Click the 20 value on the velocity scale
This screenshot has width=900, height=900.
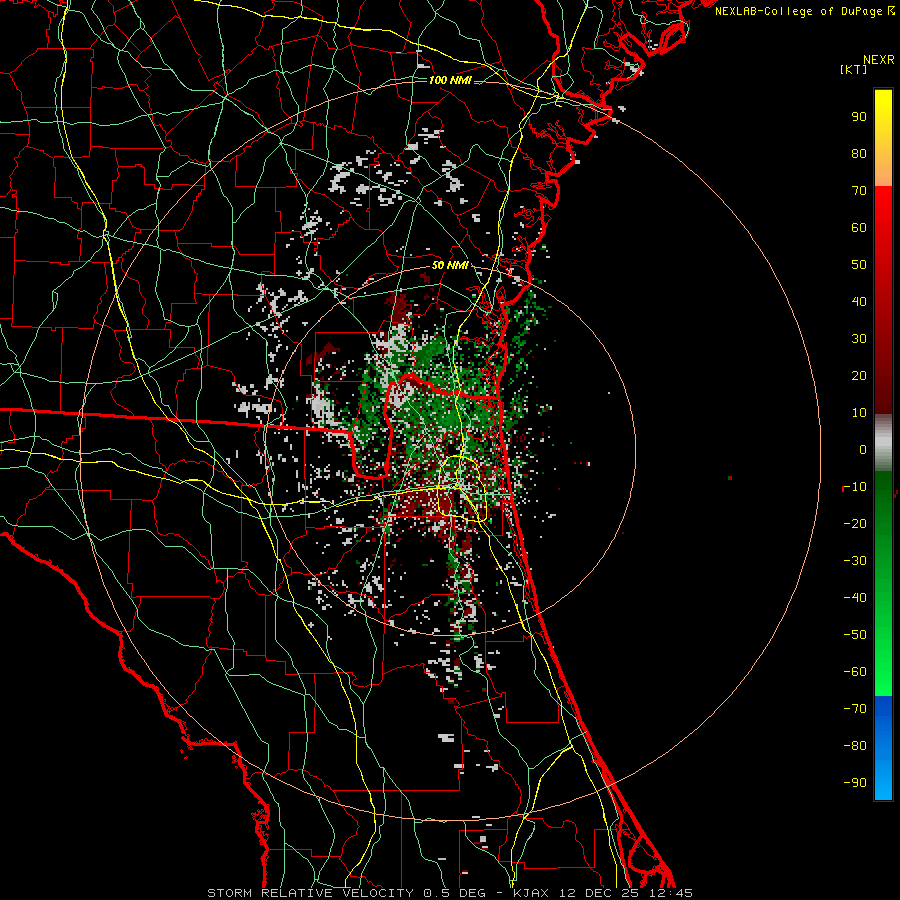(859, 375)
